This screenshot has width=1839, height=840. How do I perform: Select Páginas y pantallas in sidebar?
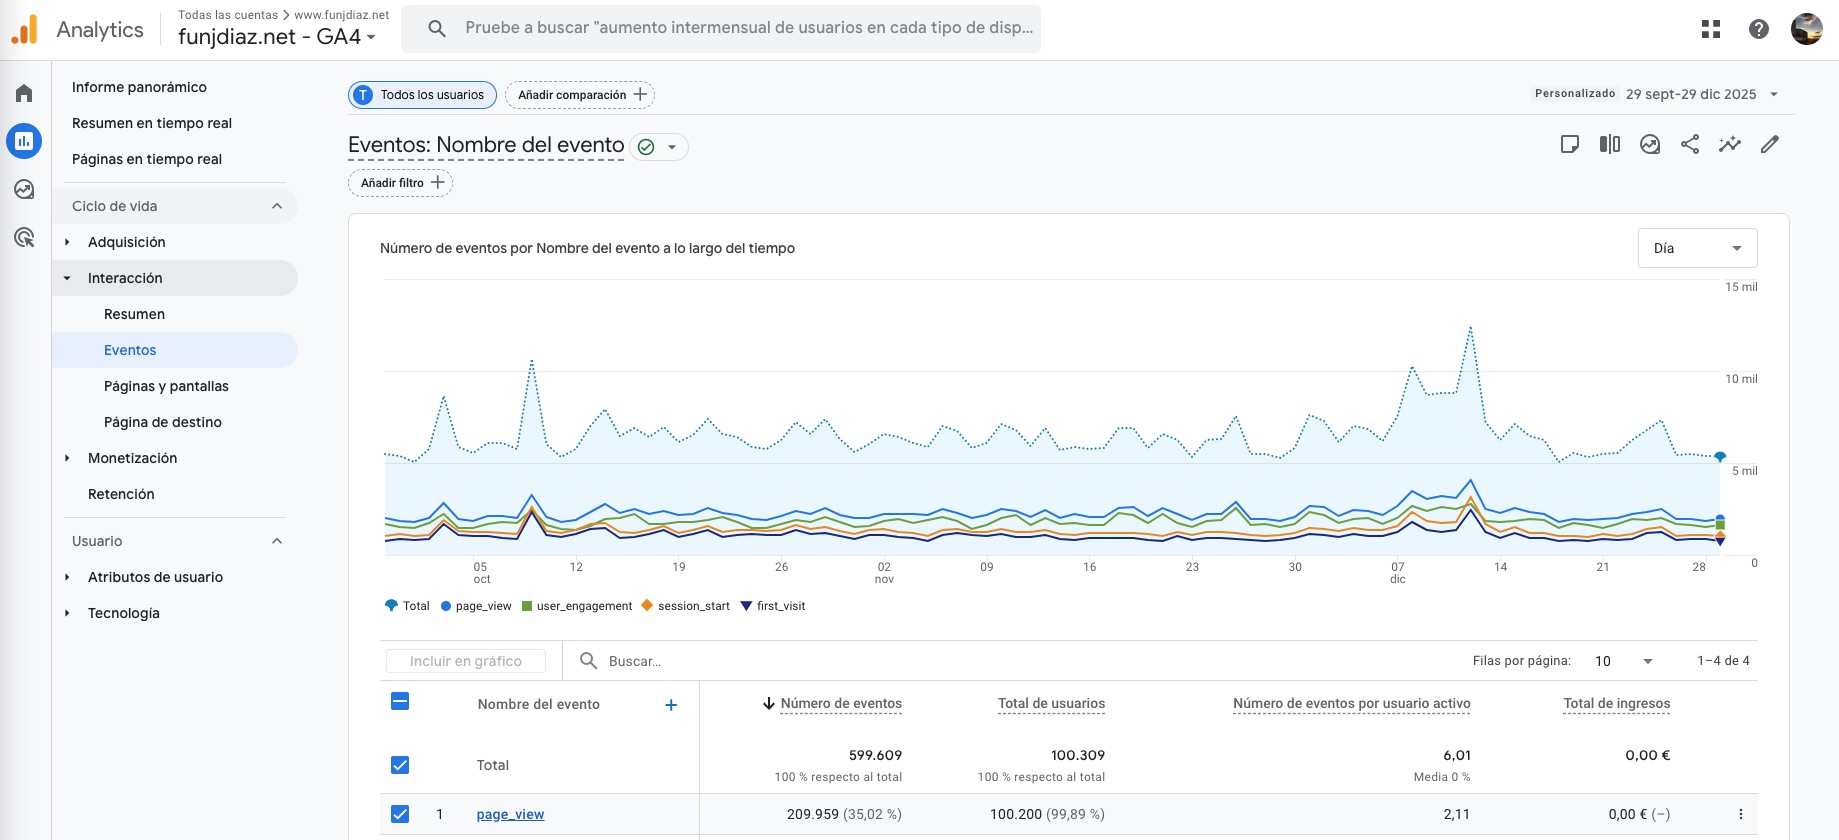coord(166,386)
